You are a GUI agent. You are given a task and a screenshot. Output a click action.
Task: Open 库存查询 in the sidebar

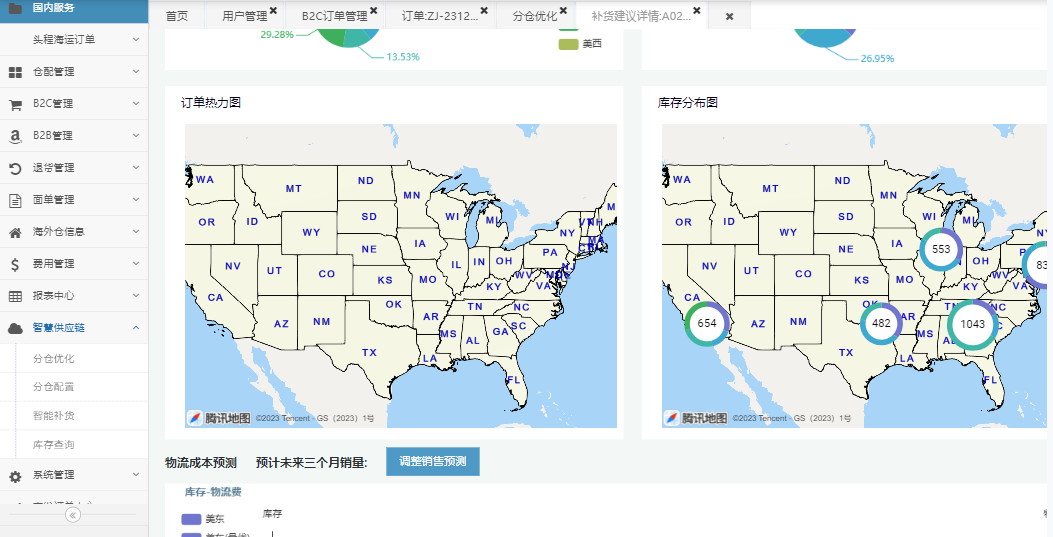click(54, 445)
